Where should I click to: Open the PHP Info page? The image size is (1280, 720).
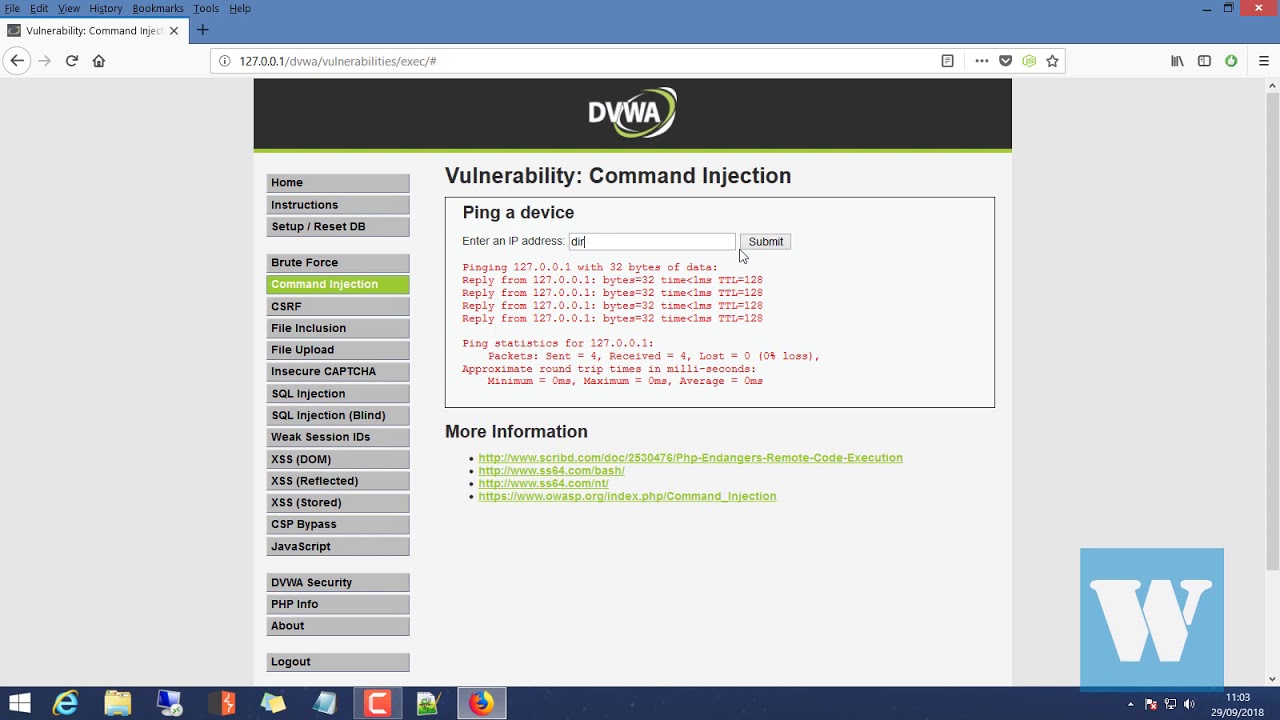pyautogui.click(x=338, y=605)
